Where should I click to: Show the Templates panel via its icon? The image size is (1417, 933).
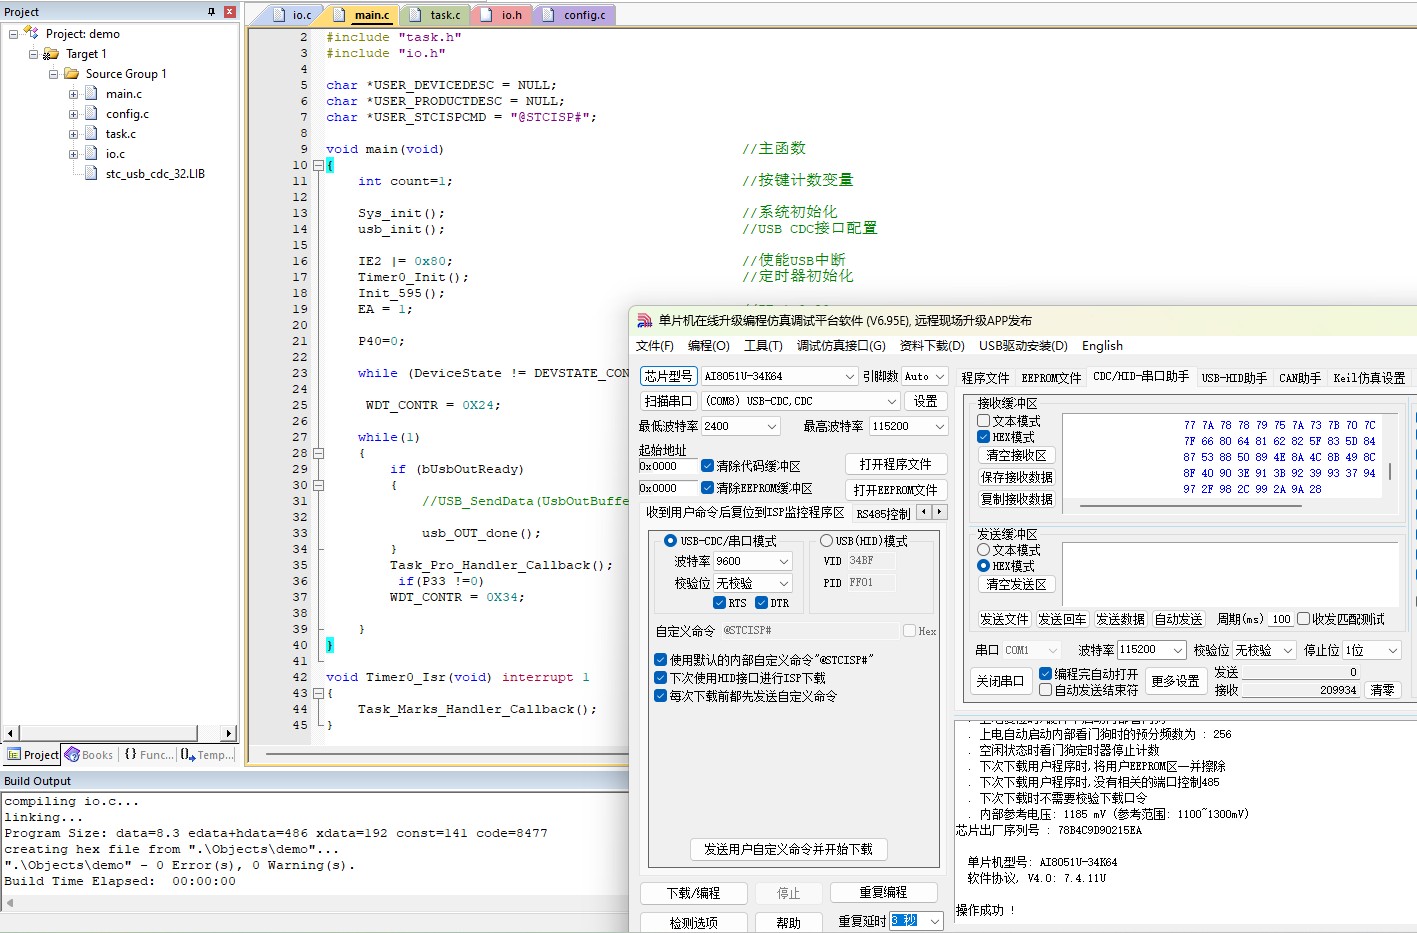(188, 755)
